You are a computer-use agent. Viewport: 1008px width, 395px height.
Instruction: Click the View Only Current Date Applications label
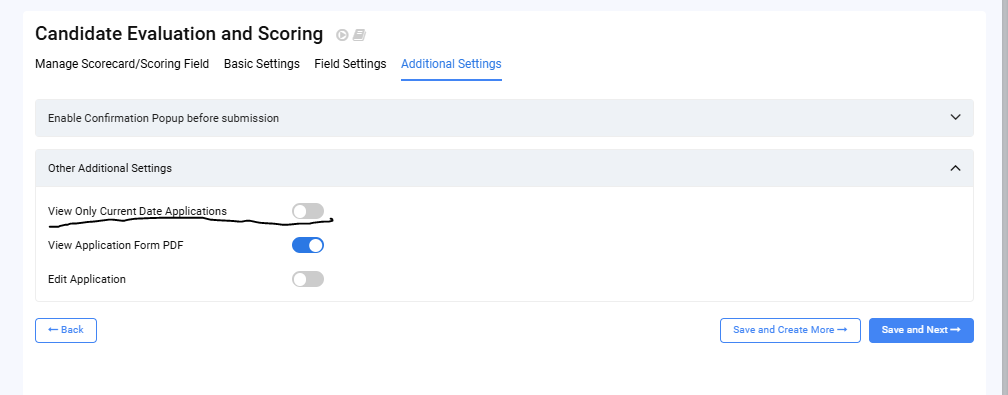tap(138, 211)
